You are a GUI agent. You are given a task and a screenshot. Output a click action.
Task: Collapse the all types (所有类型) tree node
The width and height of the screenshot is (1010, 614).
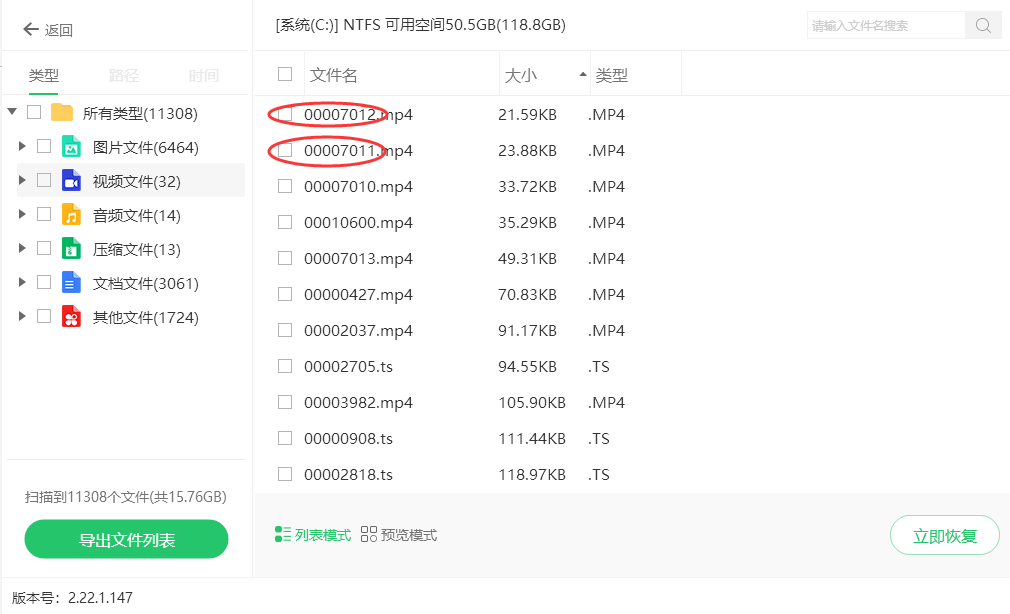click(11, 112)
